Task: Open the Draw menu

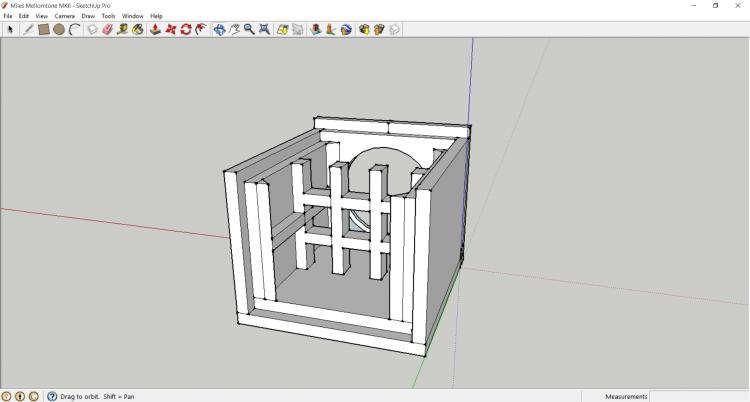Action: click(88, 16)
